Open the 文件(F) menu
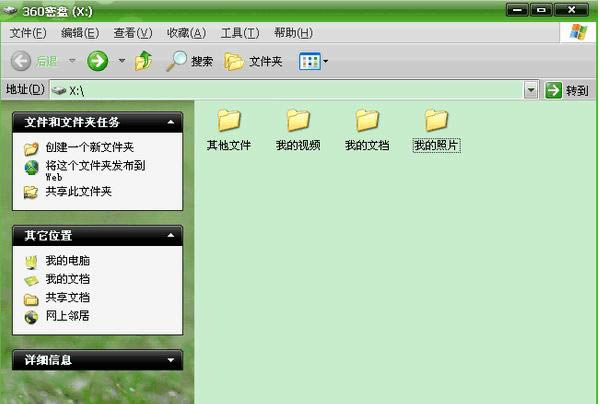The image size is (600, 404). point(28,33)
